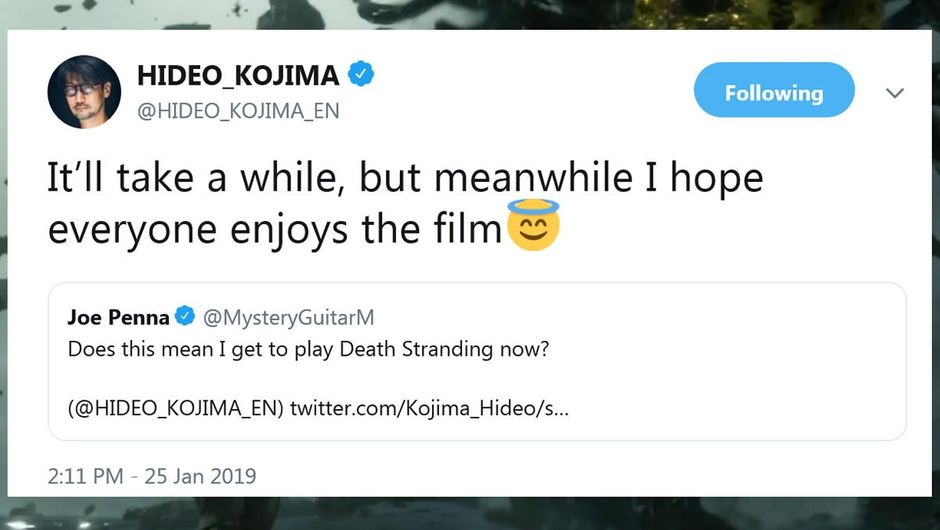Image resolution: width=940 pixels, height=530 pixels.
Task: Click Joe Penna's verified checkmark badge
Action: (185, 318)
